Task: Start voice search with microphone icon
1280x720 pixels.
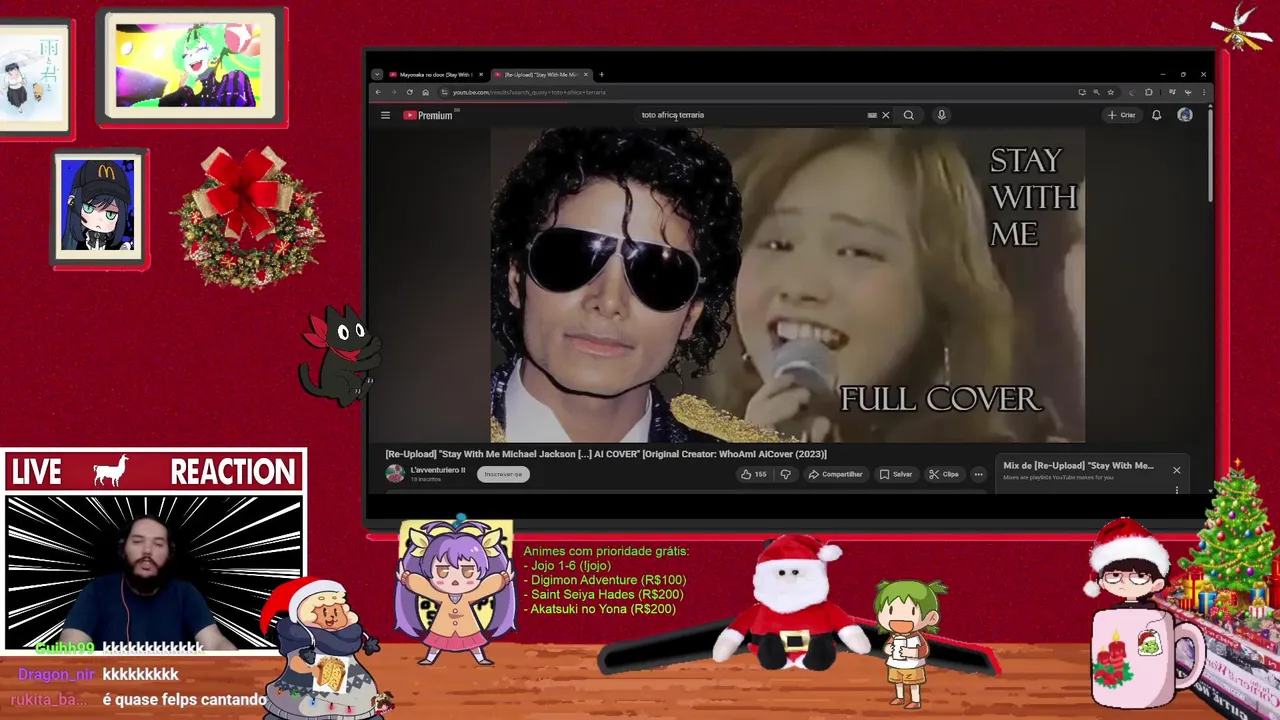Action: pyautogui.click(x=941, y=115)
